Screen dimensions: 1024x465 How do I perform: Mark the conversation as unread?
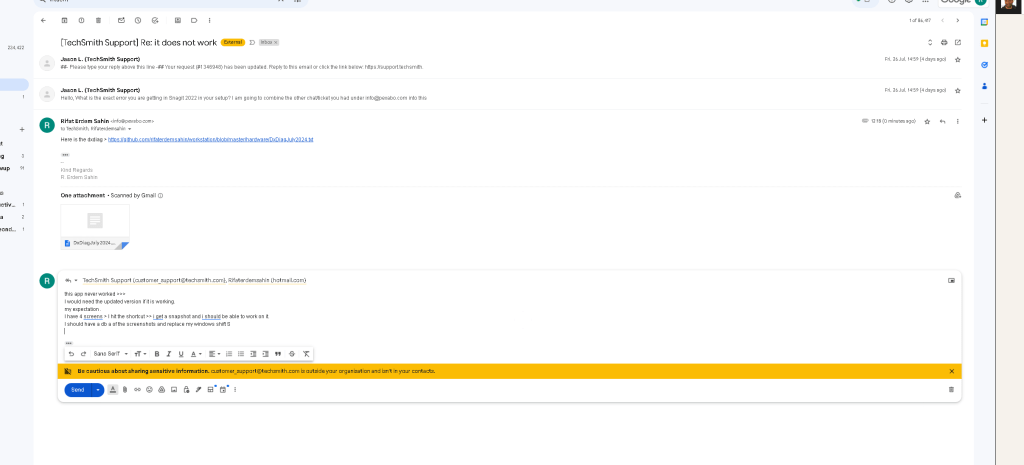(x=121, y=20)
